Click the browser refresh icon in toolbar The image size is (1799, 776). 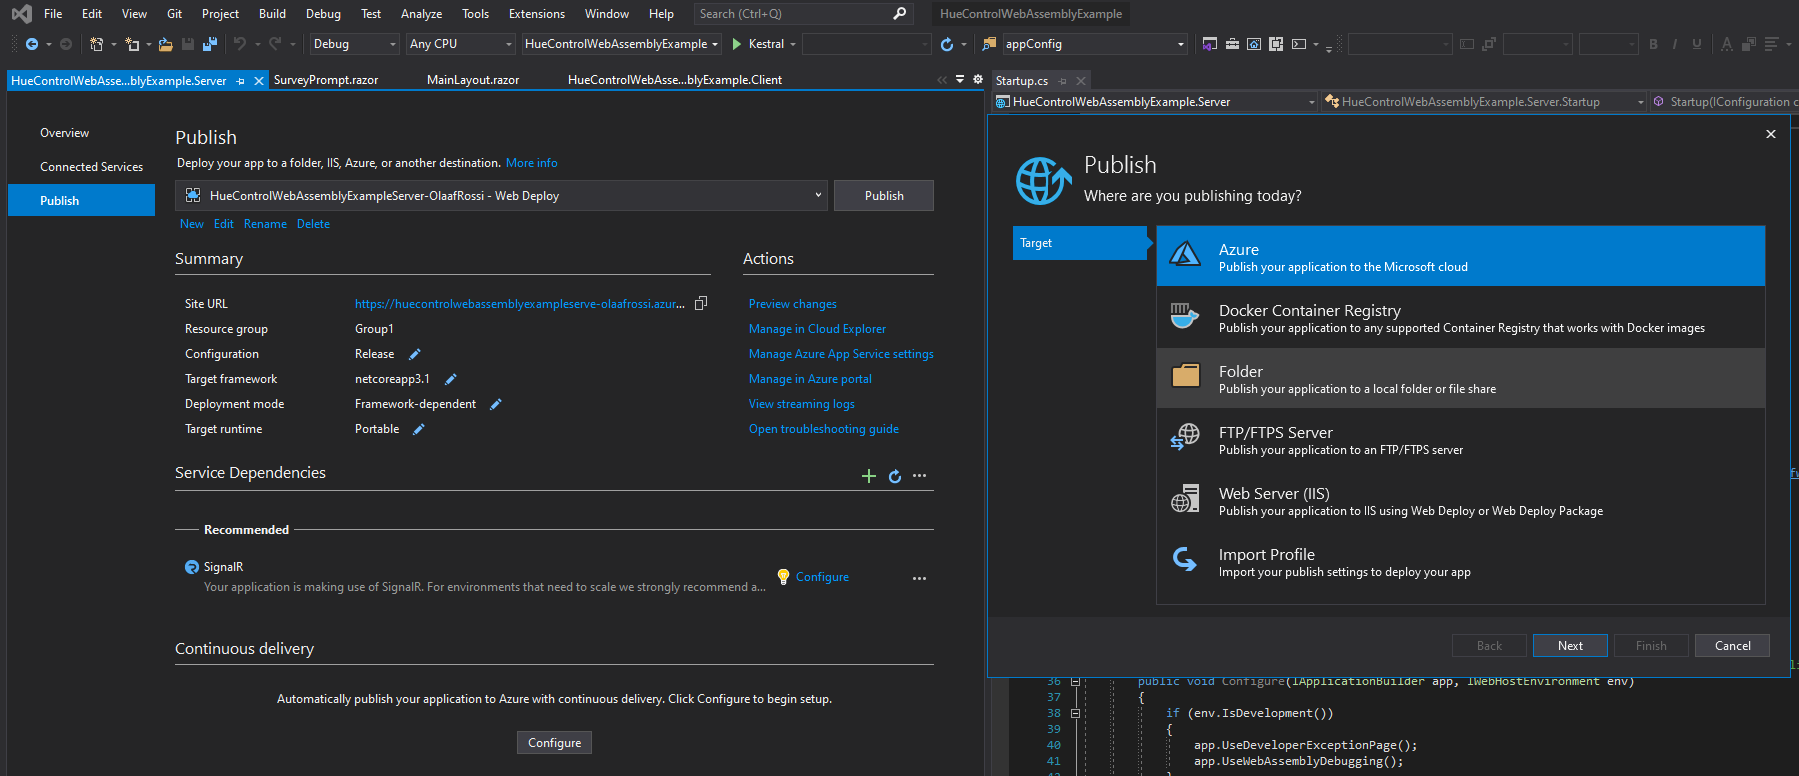[x=947, y=44]
